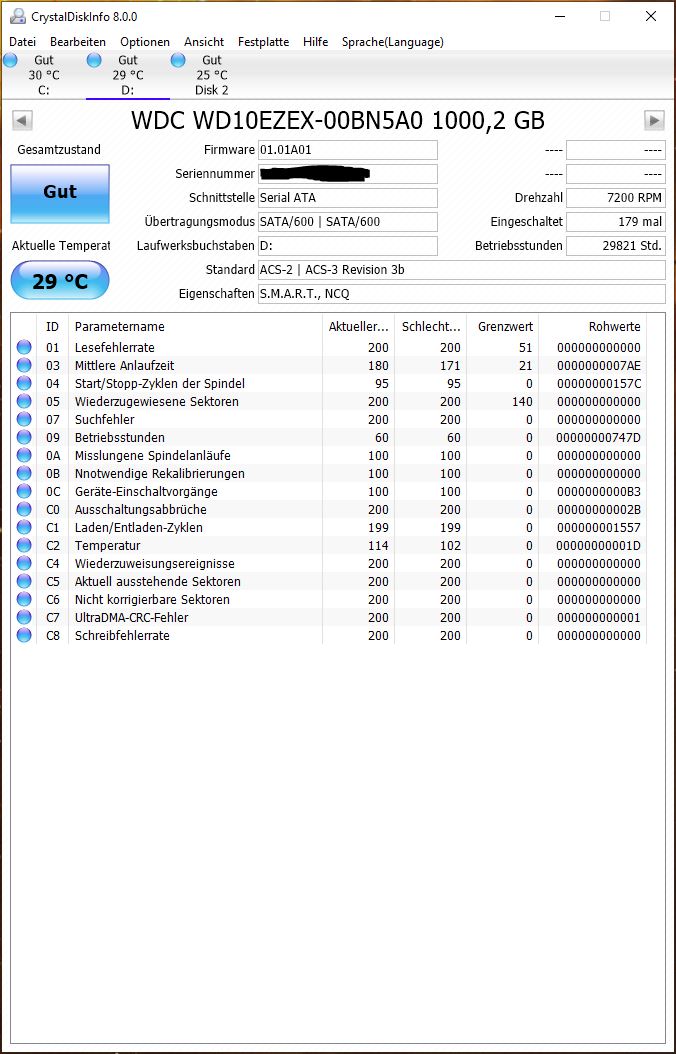This screenshot has width=676, height=1054.
Task: Open the Optionen menu
Action: pos(145,42)
